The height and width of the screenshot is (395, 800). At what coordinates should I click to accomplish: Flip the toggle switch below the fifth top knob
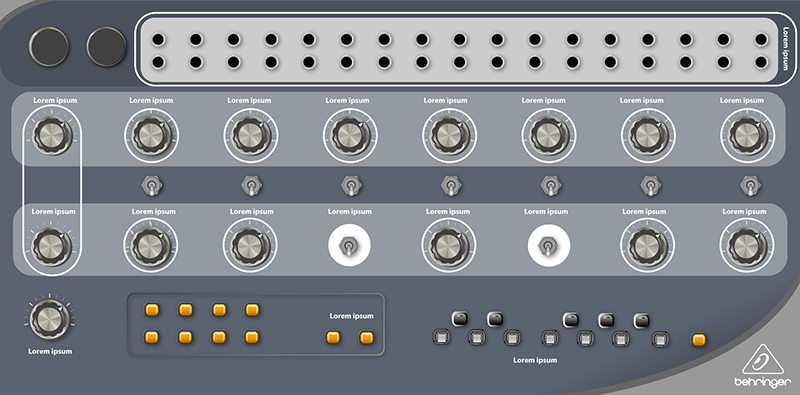[x=450, y=186]
